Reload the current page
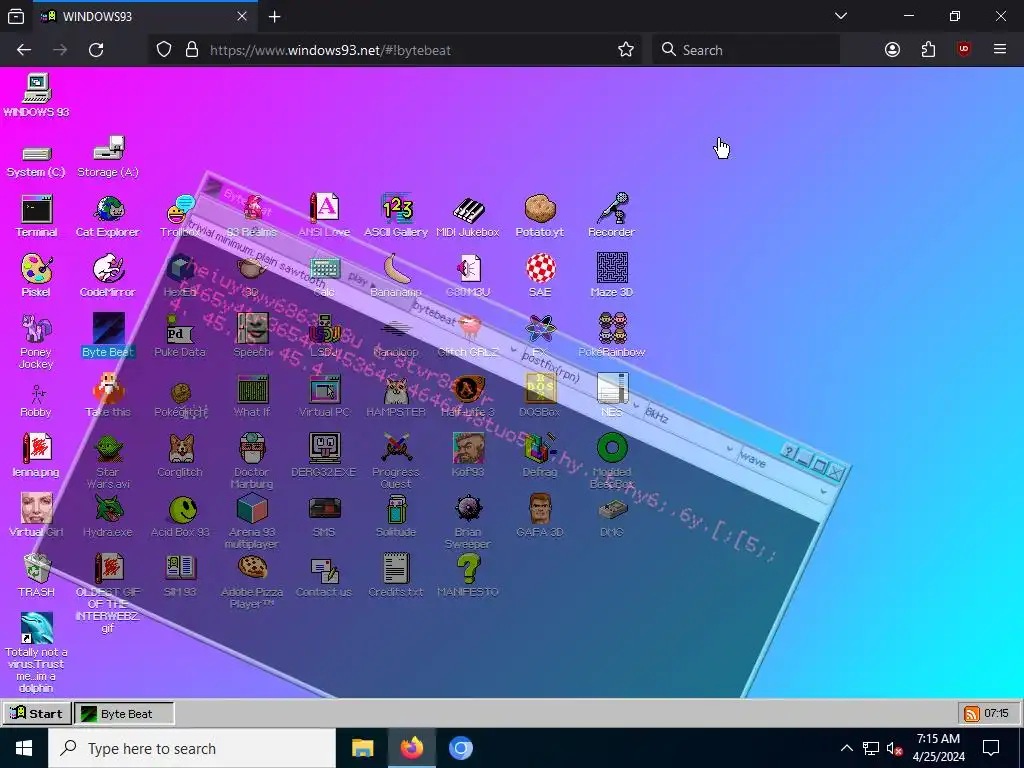This screenshot has height=768, width=1024. coord(96,50)
